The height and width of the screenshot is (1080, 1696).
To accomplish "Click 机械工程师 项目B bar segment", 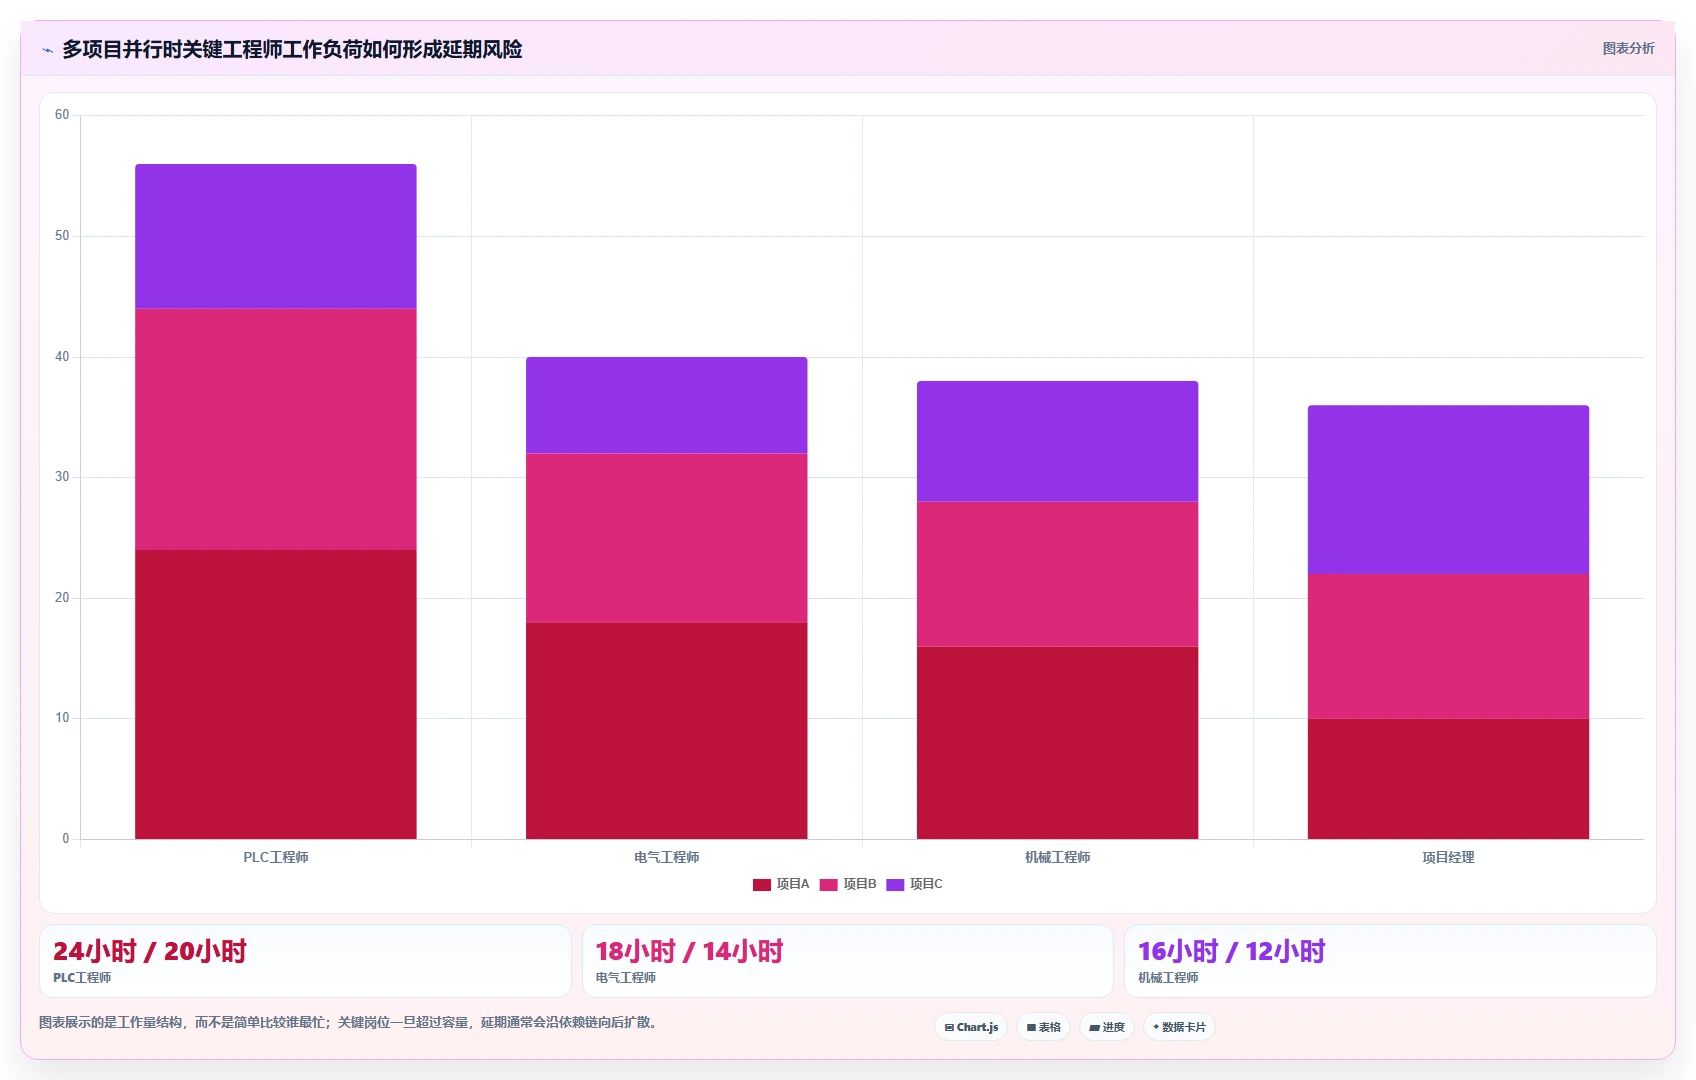I will pos(1057,574).
